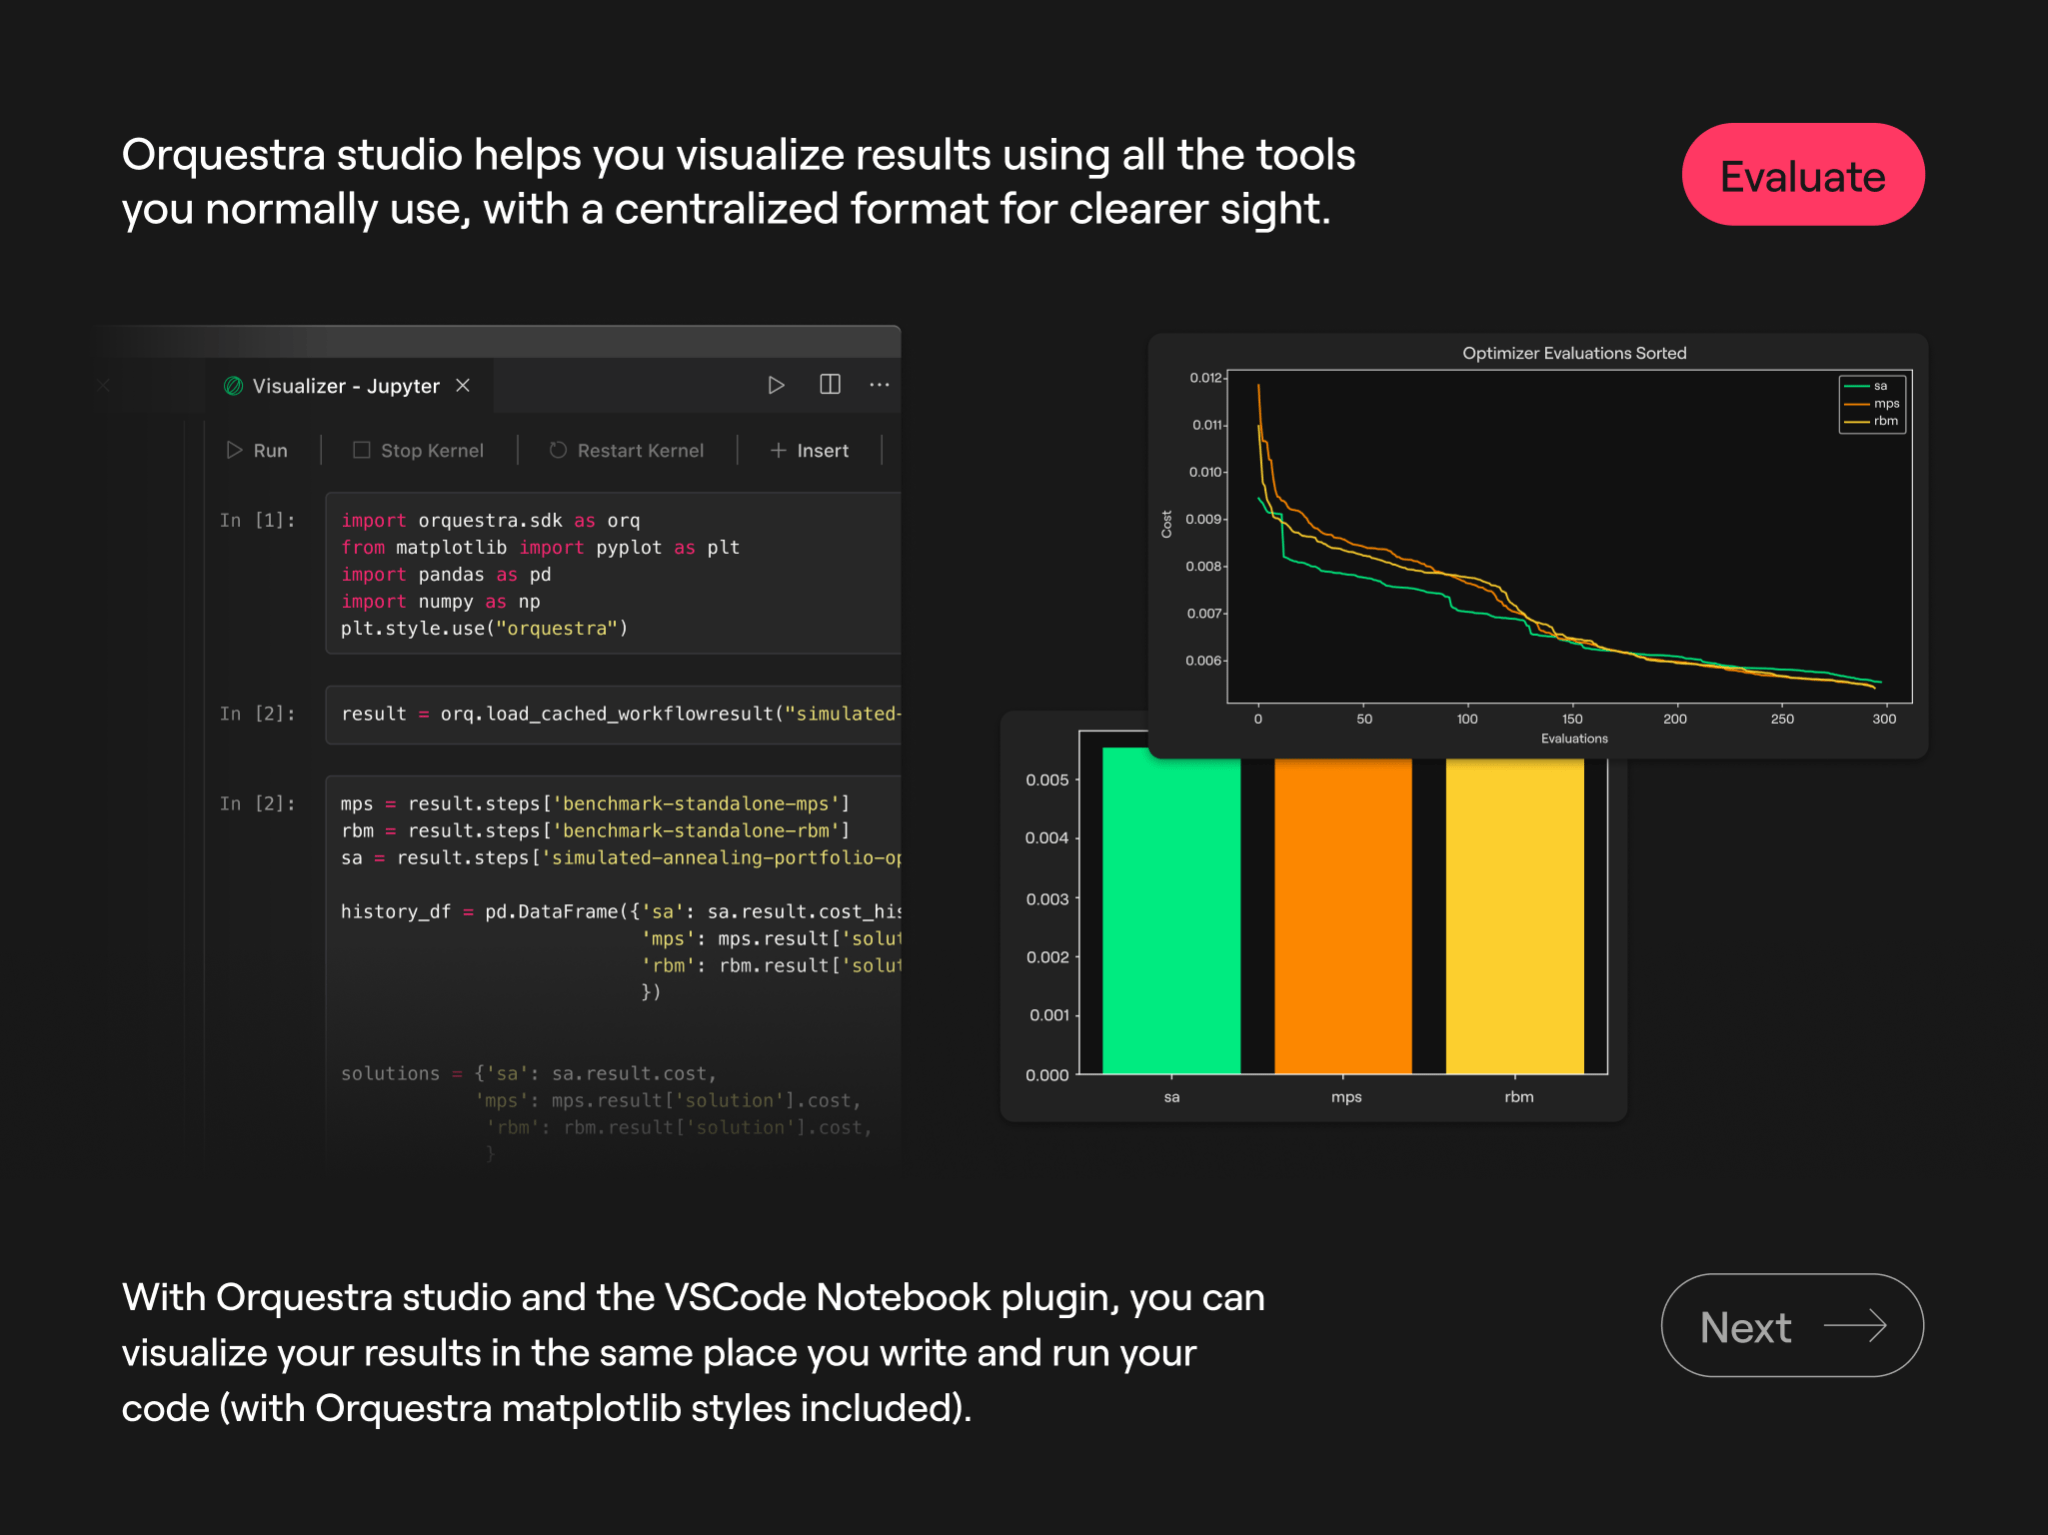
Task: Click the 'benchmark-standalone-mps' code line
Action: pyautogui.click(x=595, y=804)
